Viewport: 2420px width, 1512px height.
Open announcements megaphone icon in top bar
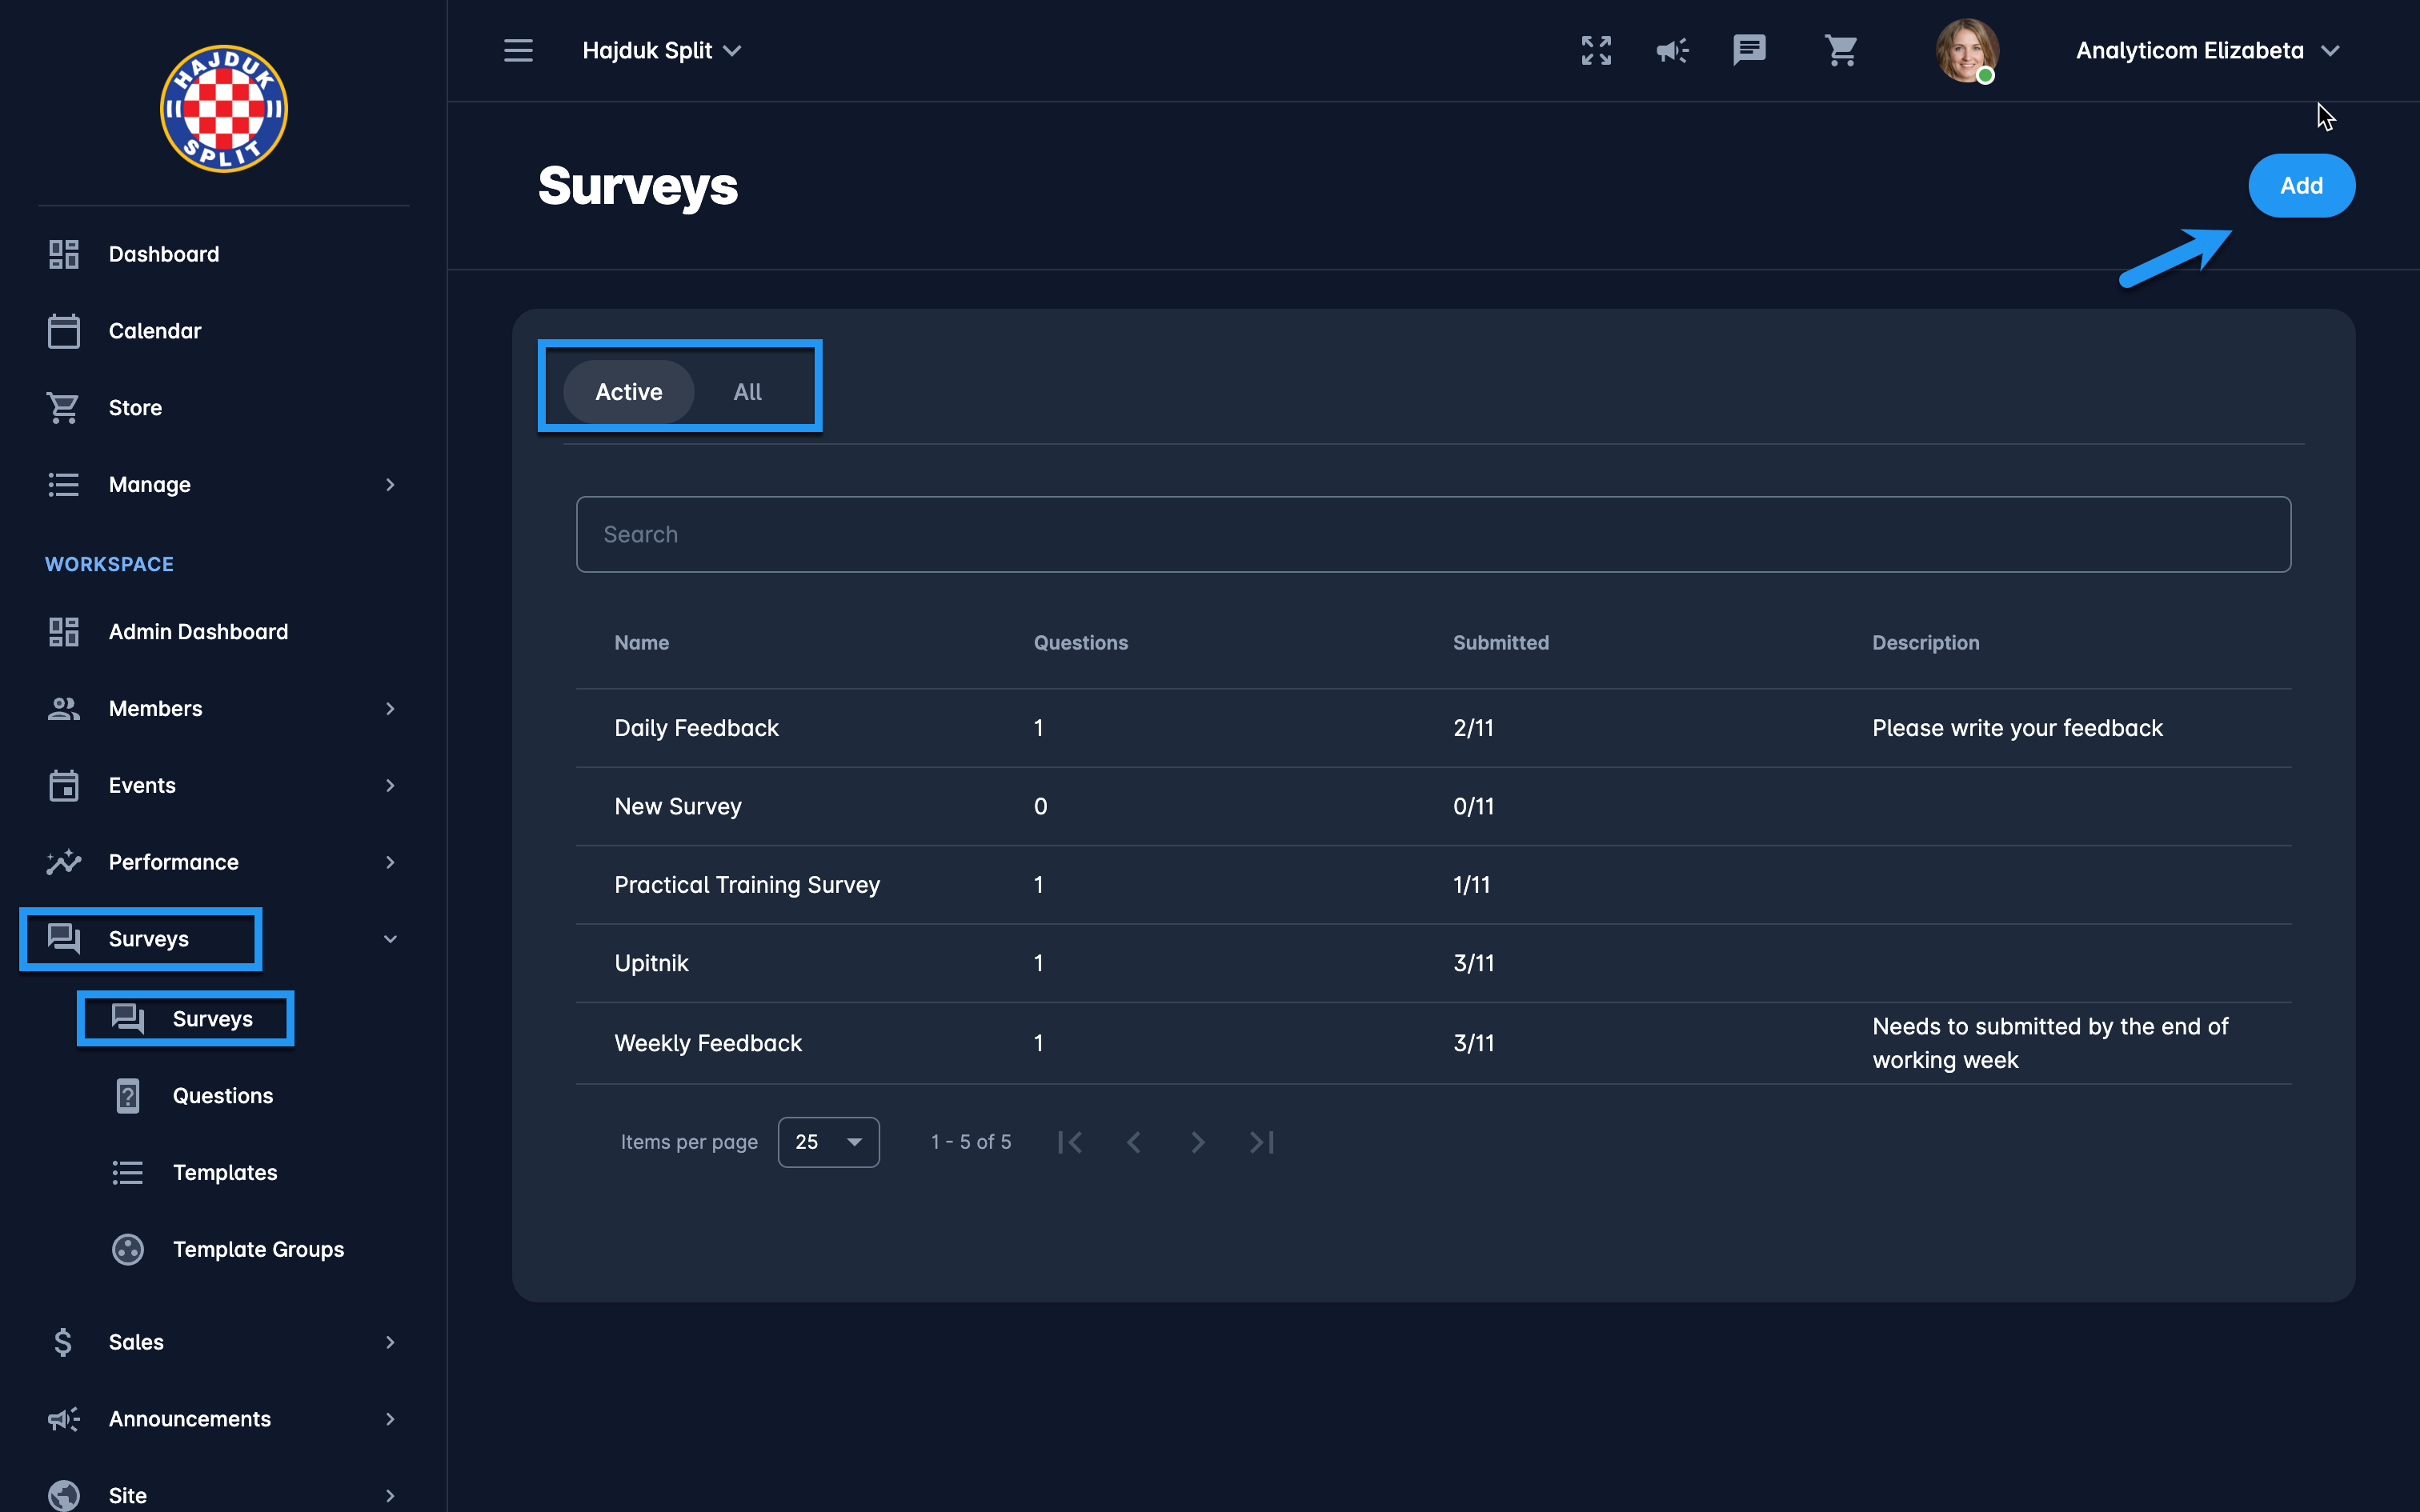tap(1672, 50)
